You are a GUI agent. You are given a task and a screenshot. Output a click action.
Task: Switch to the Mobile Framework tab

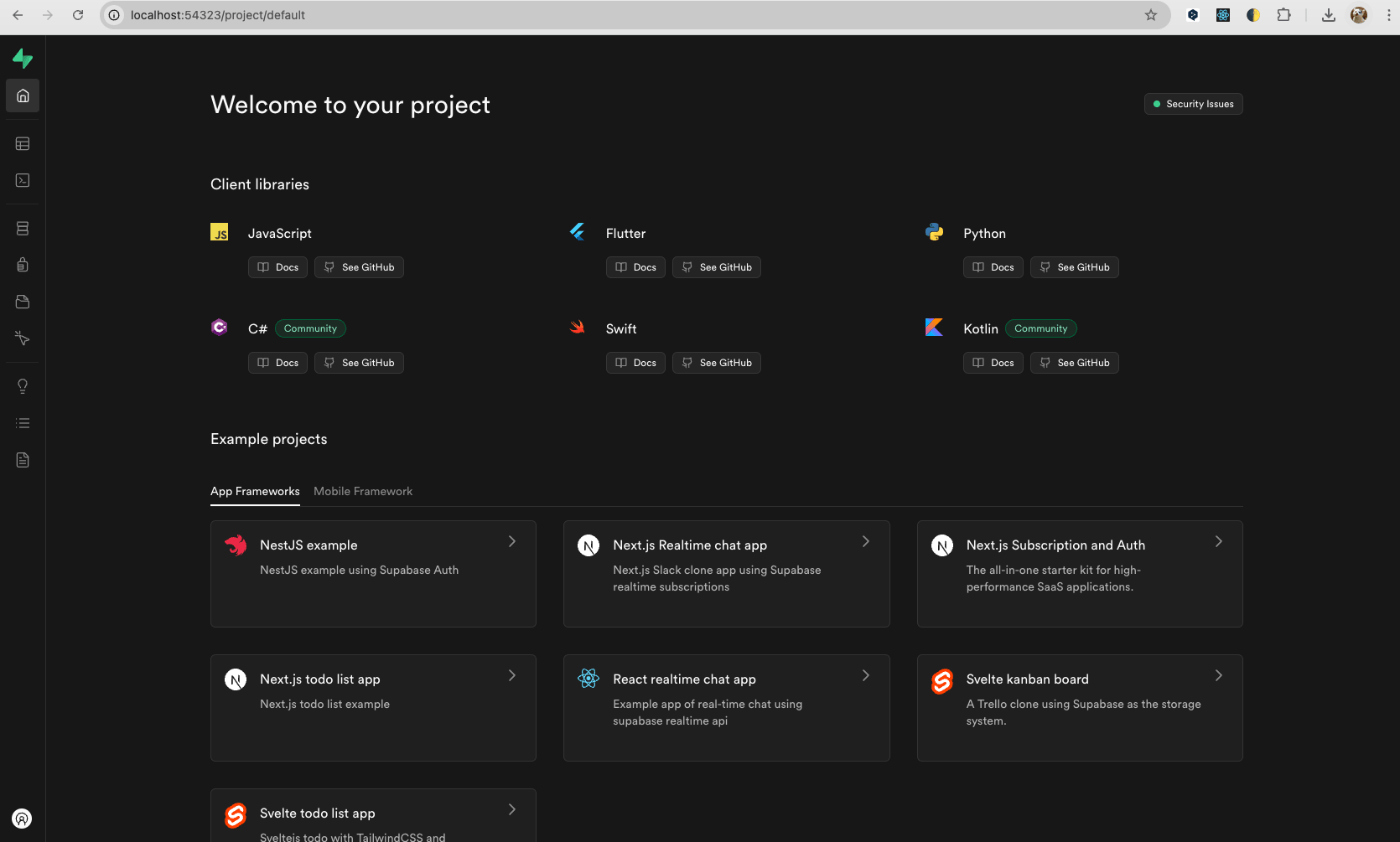pos(363,491)
